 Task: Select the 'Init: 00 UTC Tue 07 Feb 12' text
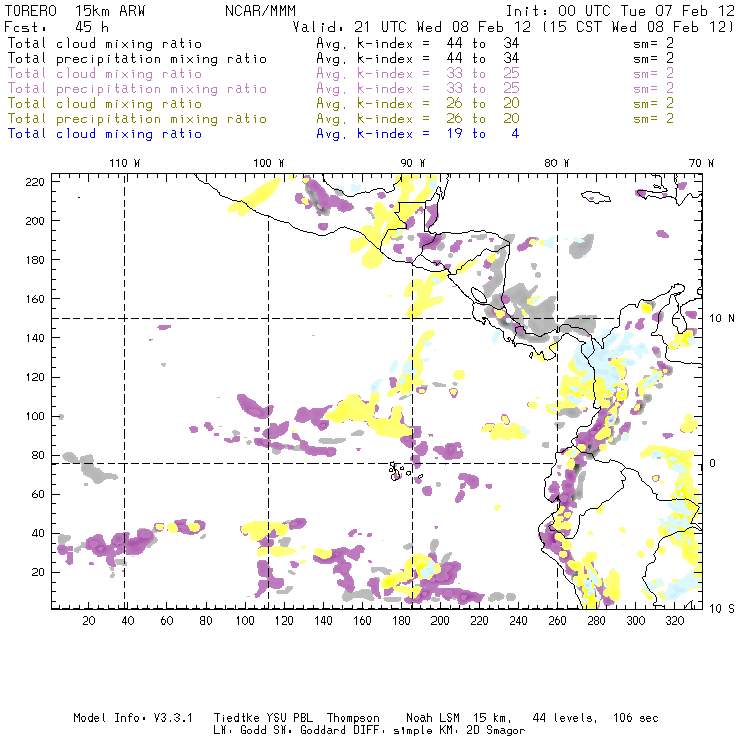(620, 11)
